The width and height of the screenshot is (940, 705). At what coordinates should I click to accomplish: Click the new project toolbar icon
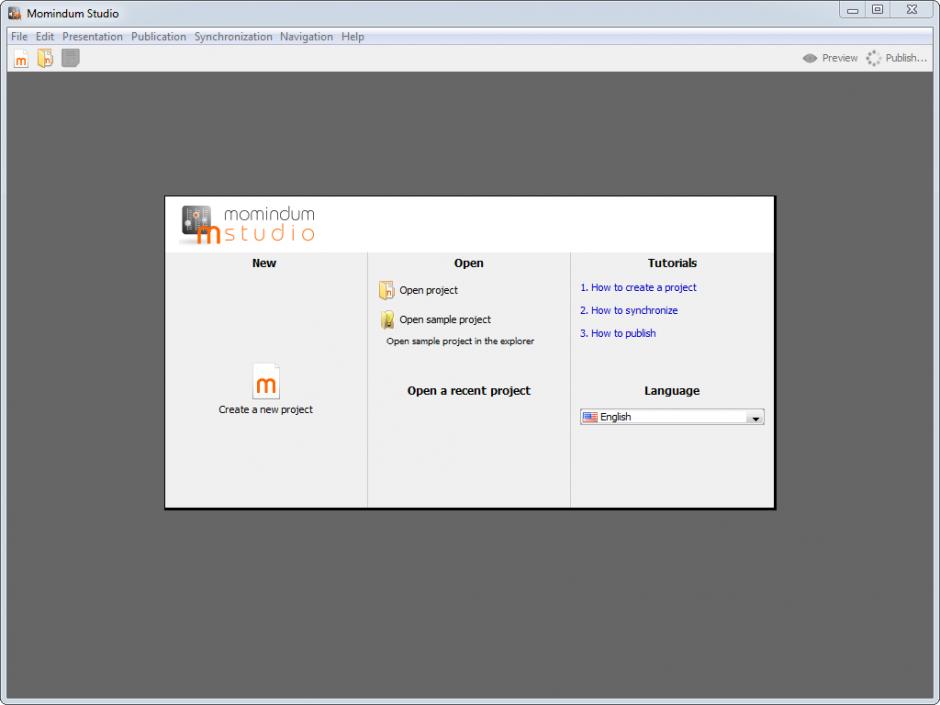coord(21,58)
